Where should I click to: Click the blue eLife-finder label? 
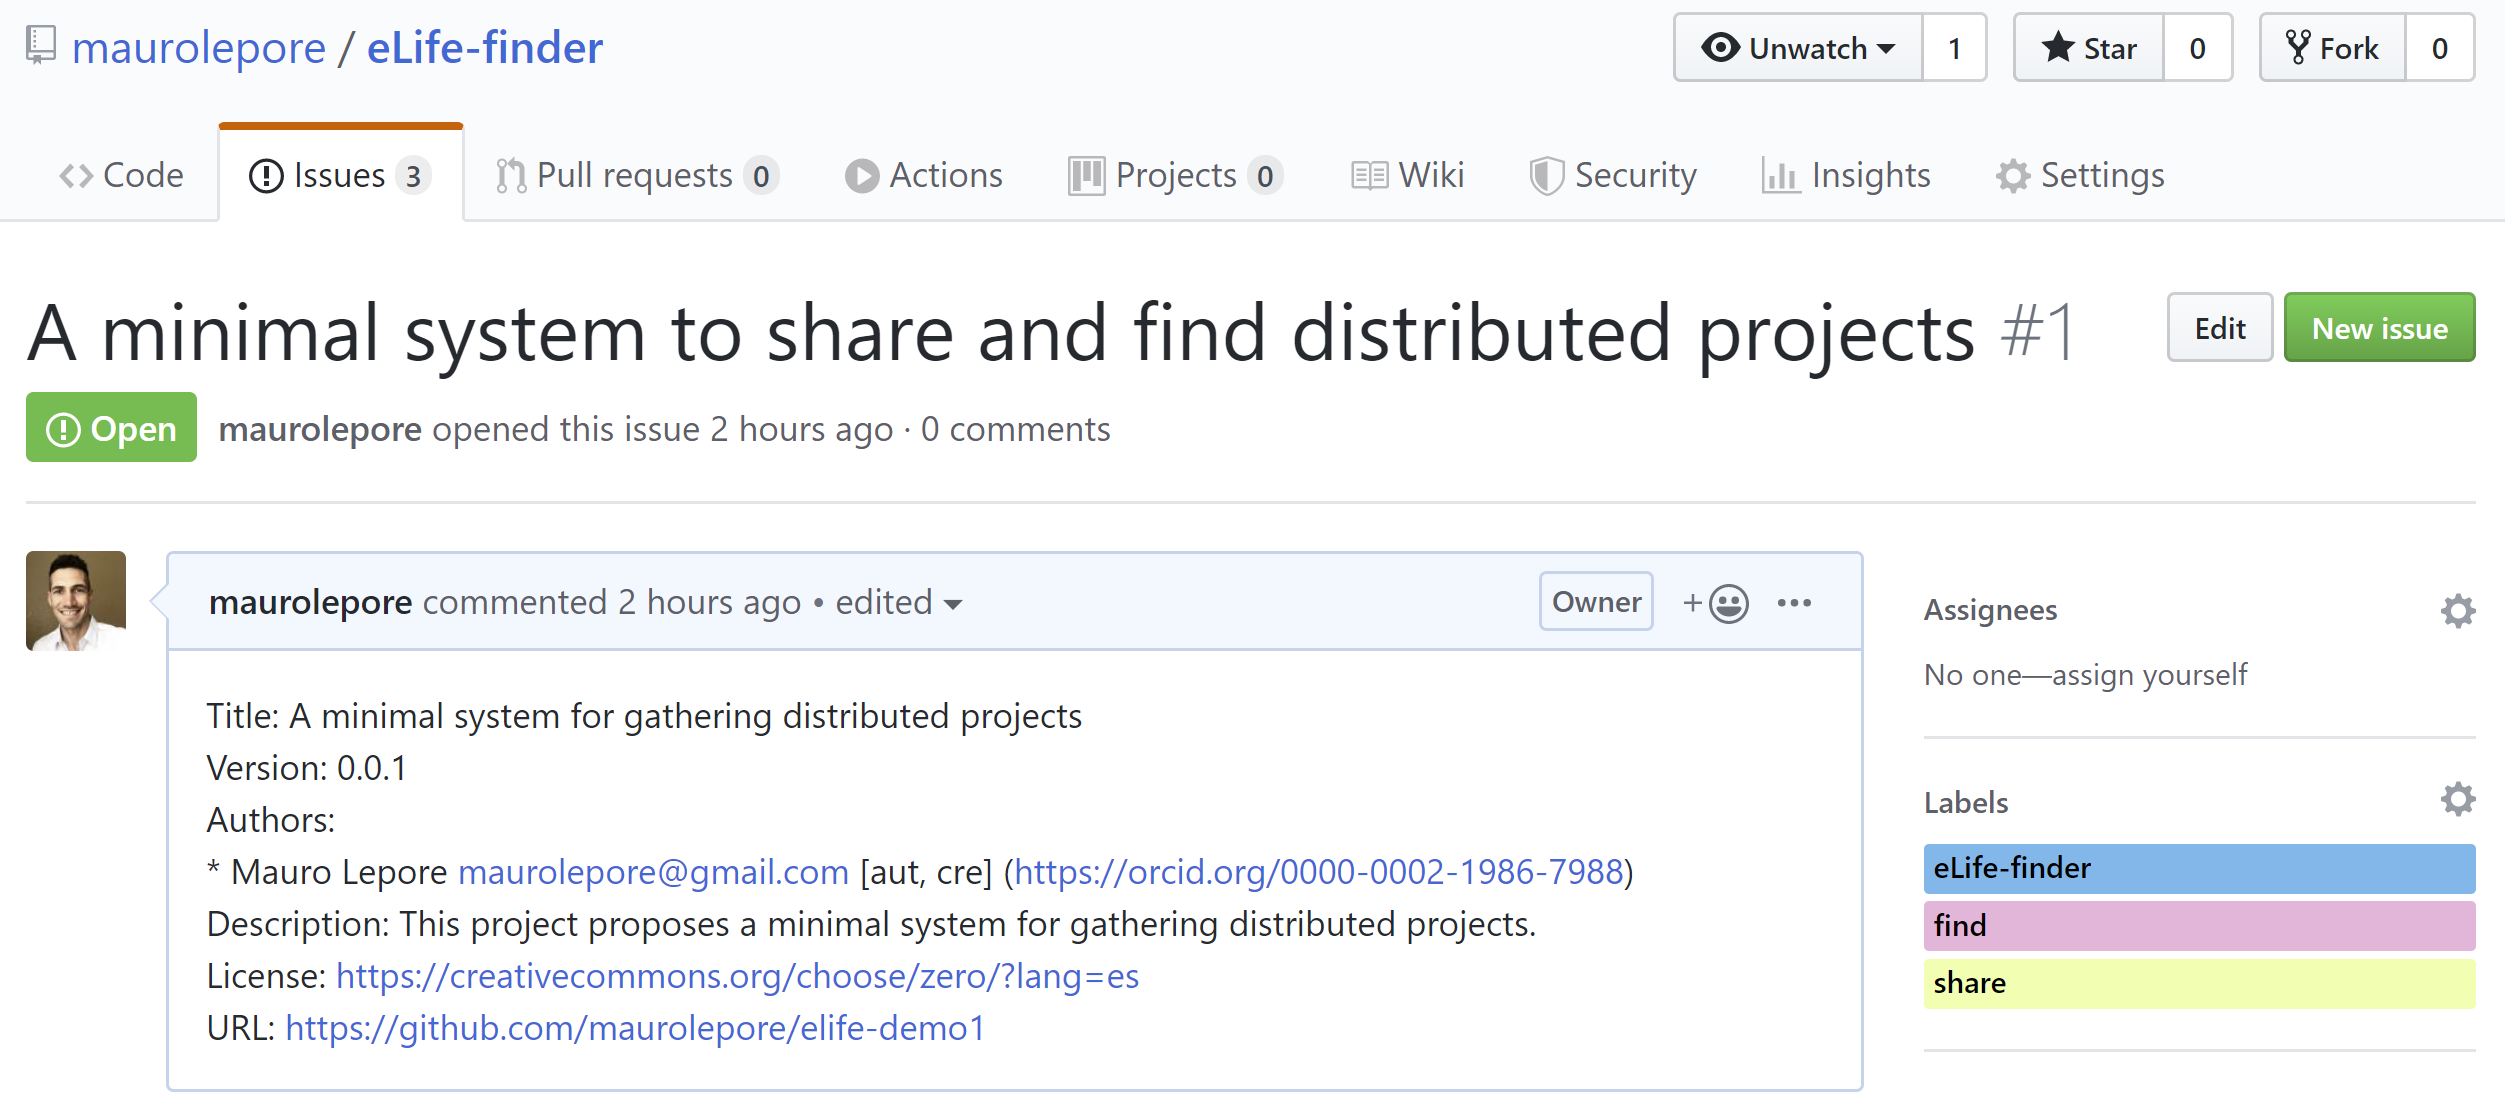[x=2199, y=868]
